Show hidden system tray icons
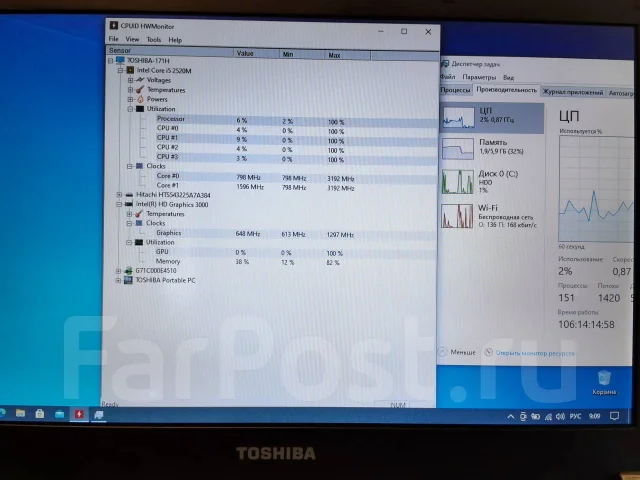640x480 pixels. click(x=511, y=416)
